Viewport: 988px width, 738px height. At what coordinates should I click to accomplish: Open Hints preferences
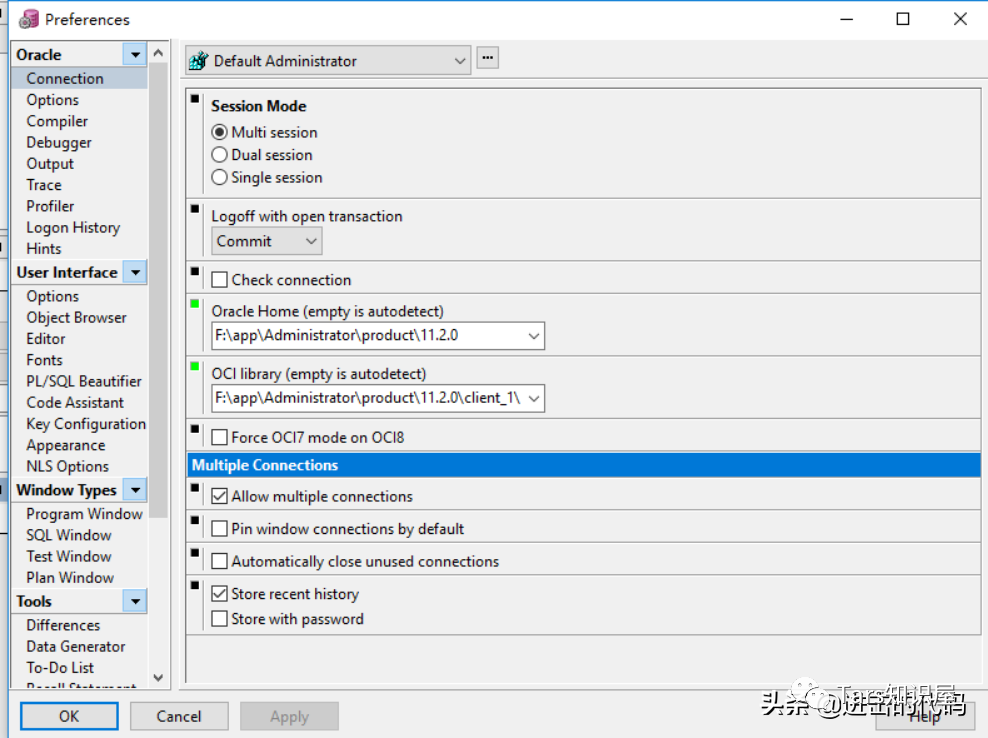point(43,249)
